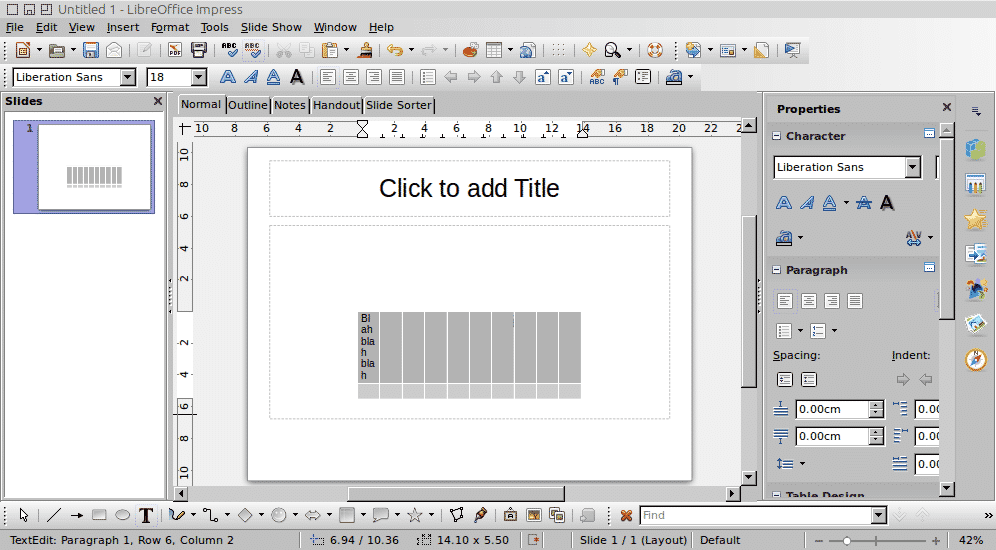Open font name dropdown in toolbar
This screenshot has width=996, height=550.
[128, 77]
